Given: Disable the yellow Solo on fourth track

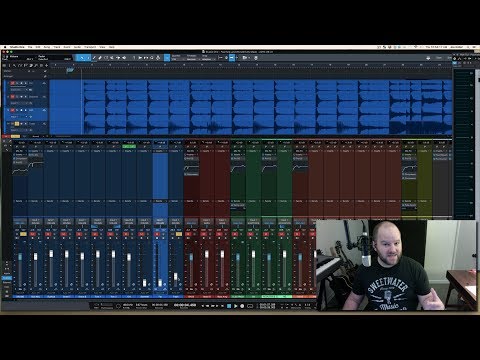Looking at the screenshot, I should point(17,124).
